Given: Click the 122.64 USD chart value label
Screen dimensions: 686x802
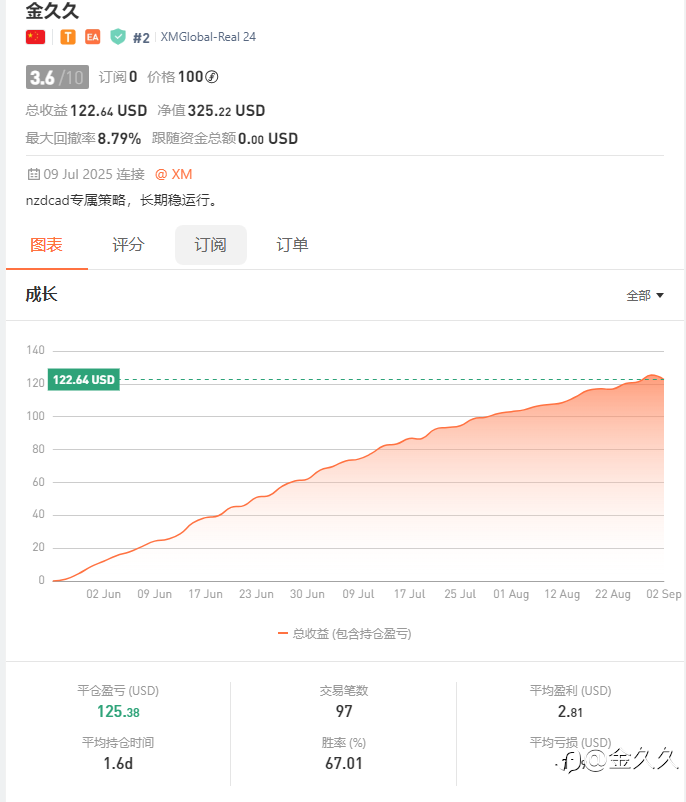Looking at the screenshot, I should pyautogui.click(x=84, y=380).
